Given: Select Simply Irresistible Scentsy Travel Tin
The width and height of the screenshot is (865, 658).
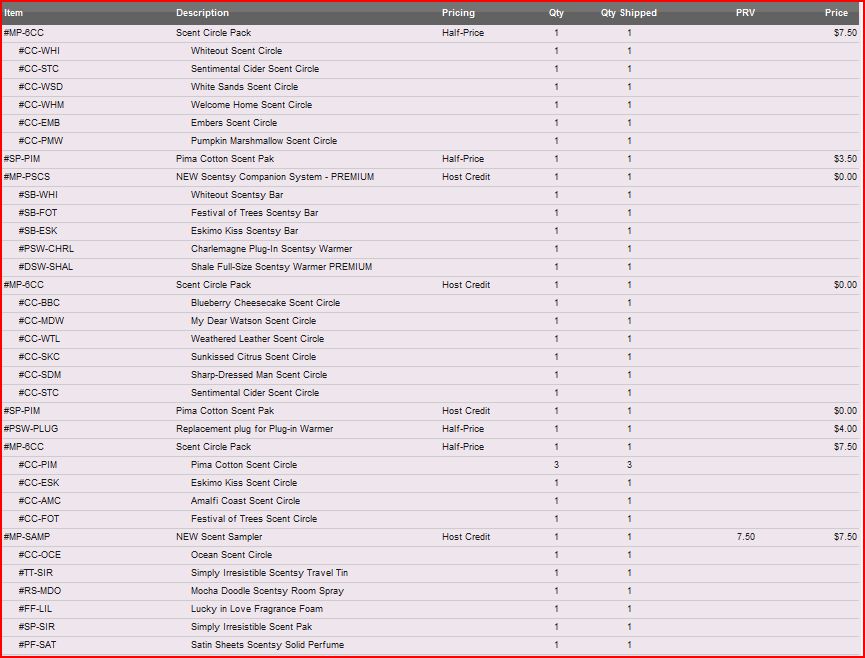Looking at the screenshot, I should pos(270,573).
